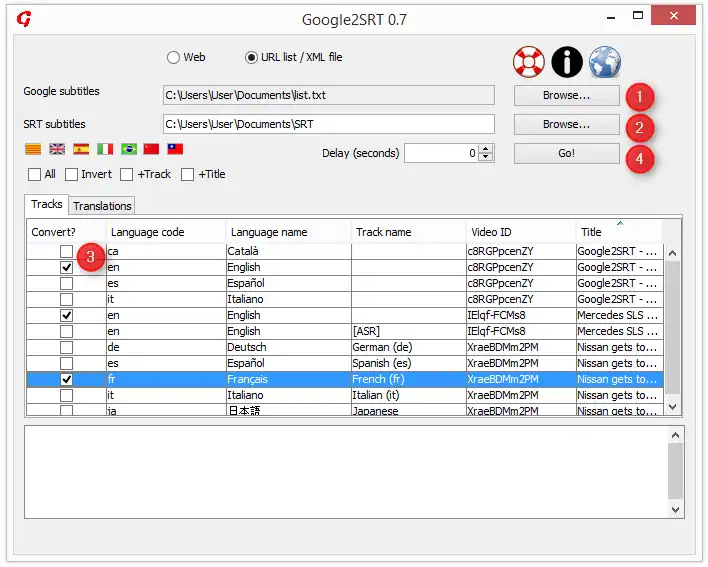The width and height of the screenshot is (708, 567).
Task: Sort by Video ID column header
Action: [521, 232]
